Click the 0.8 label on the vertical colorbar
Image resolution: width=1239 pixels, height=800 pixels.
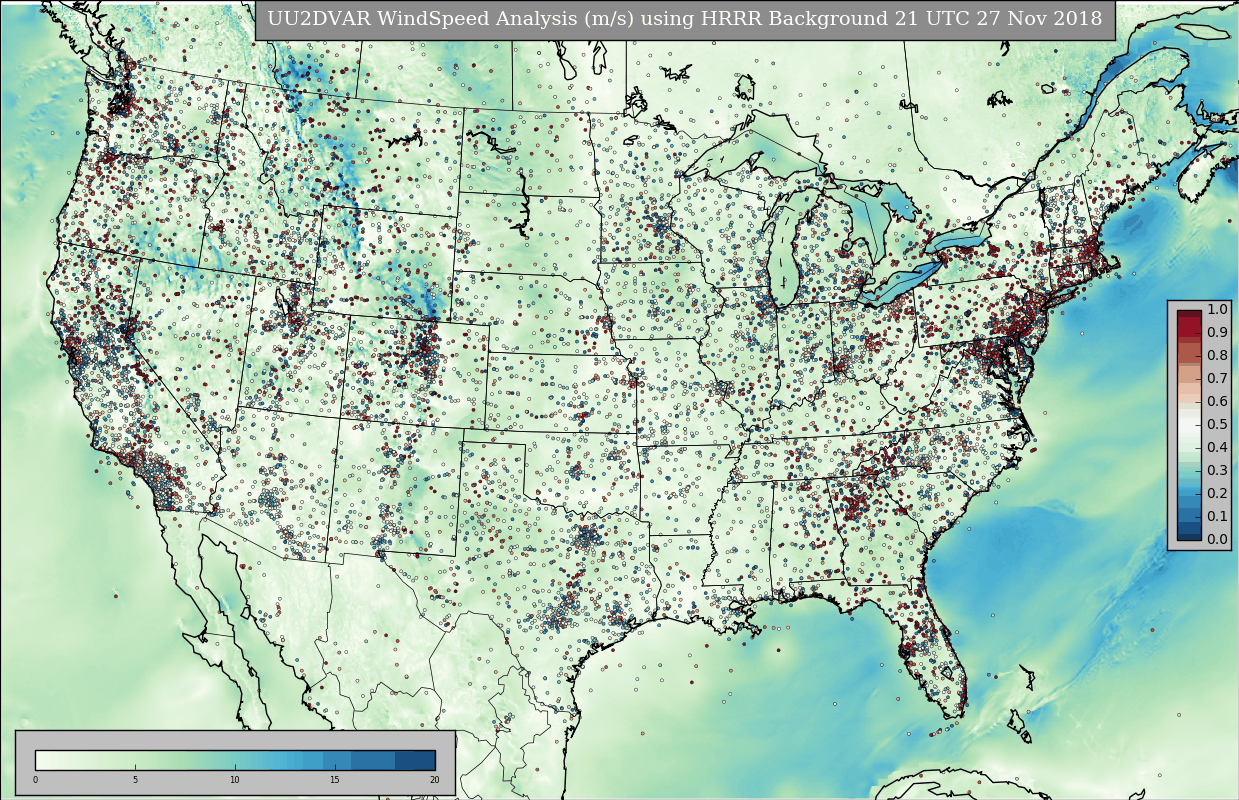(1217, 355)
